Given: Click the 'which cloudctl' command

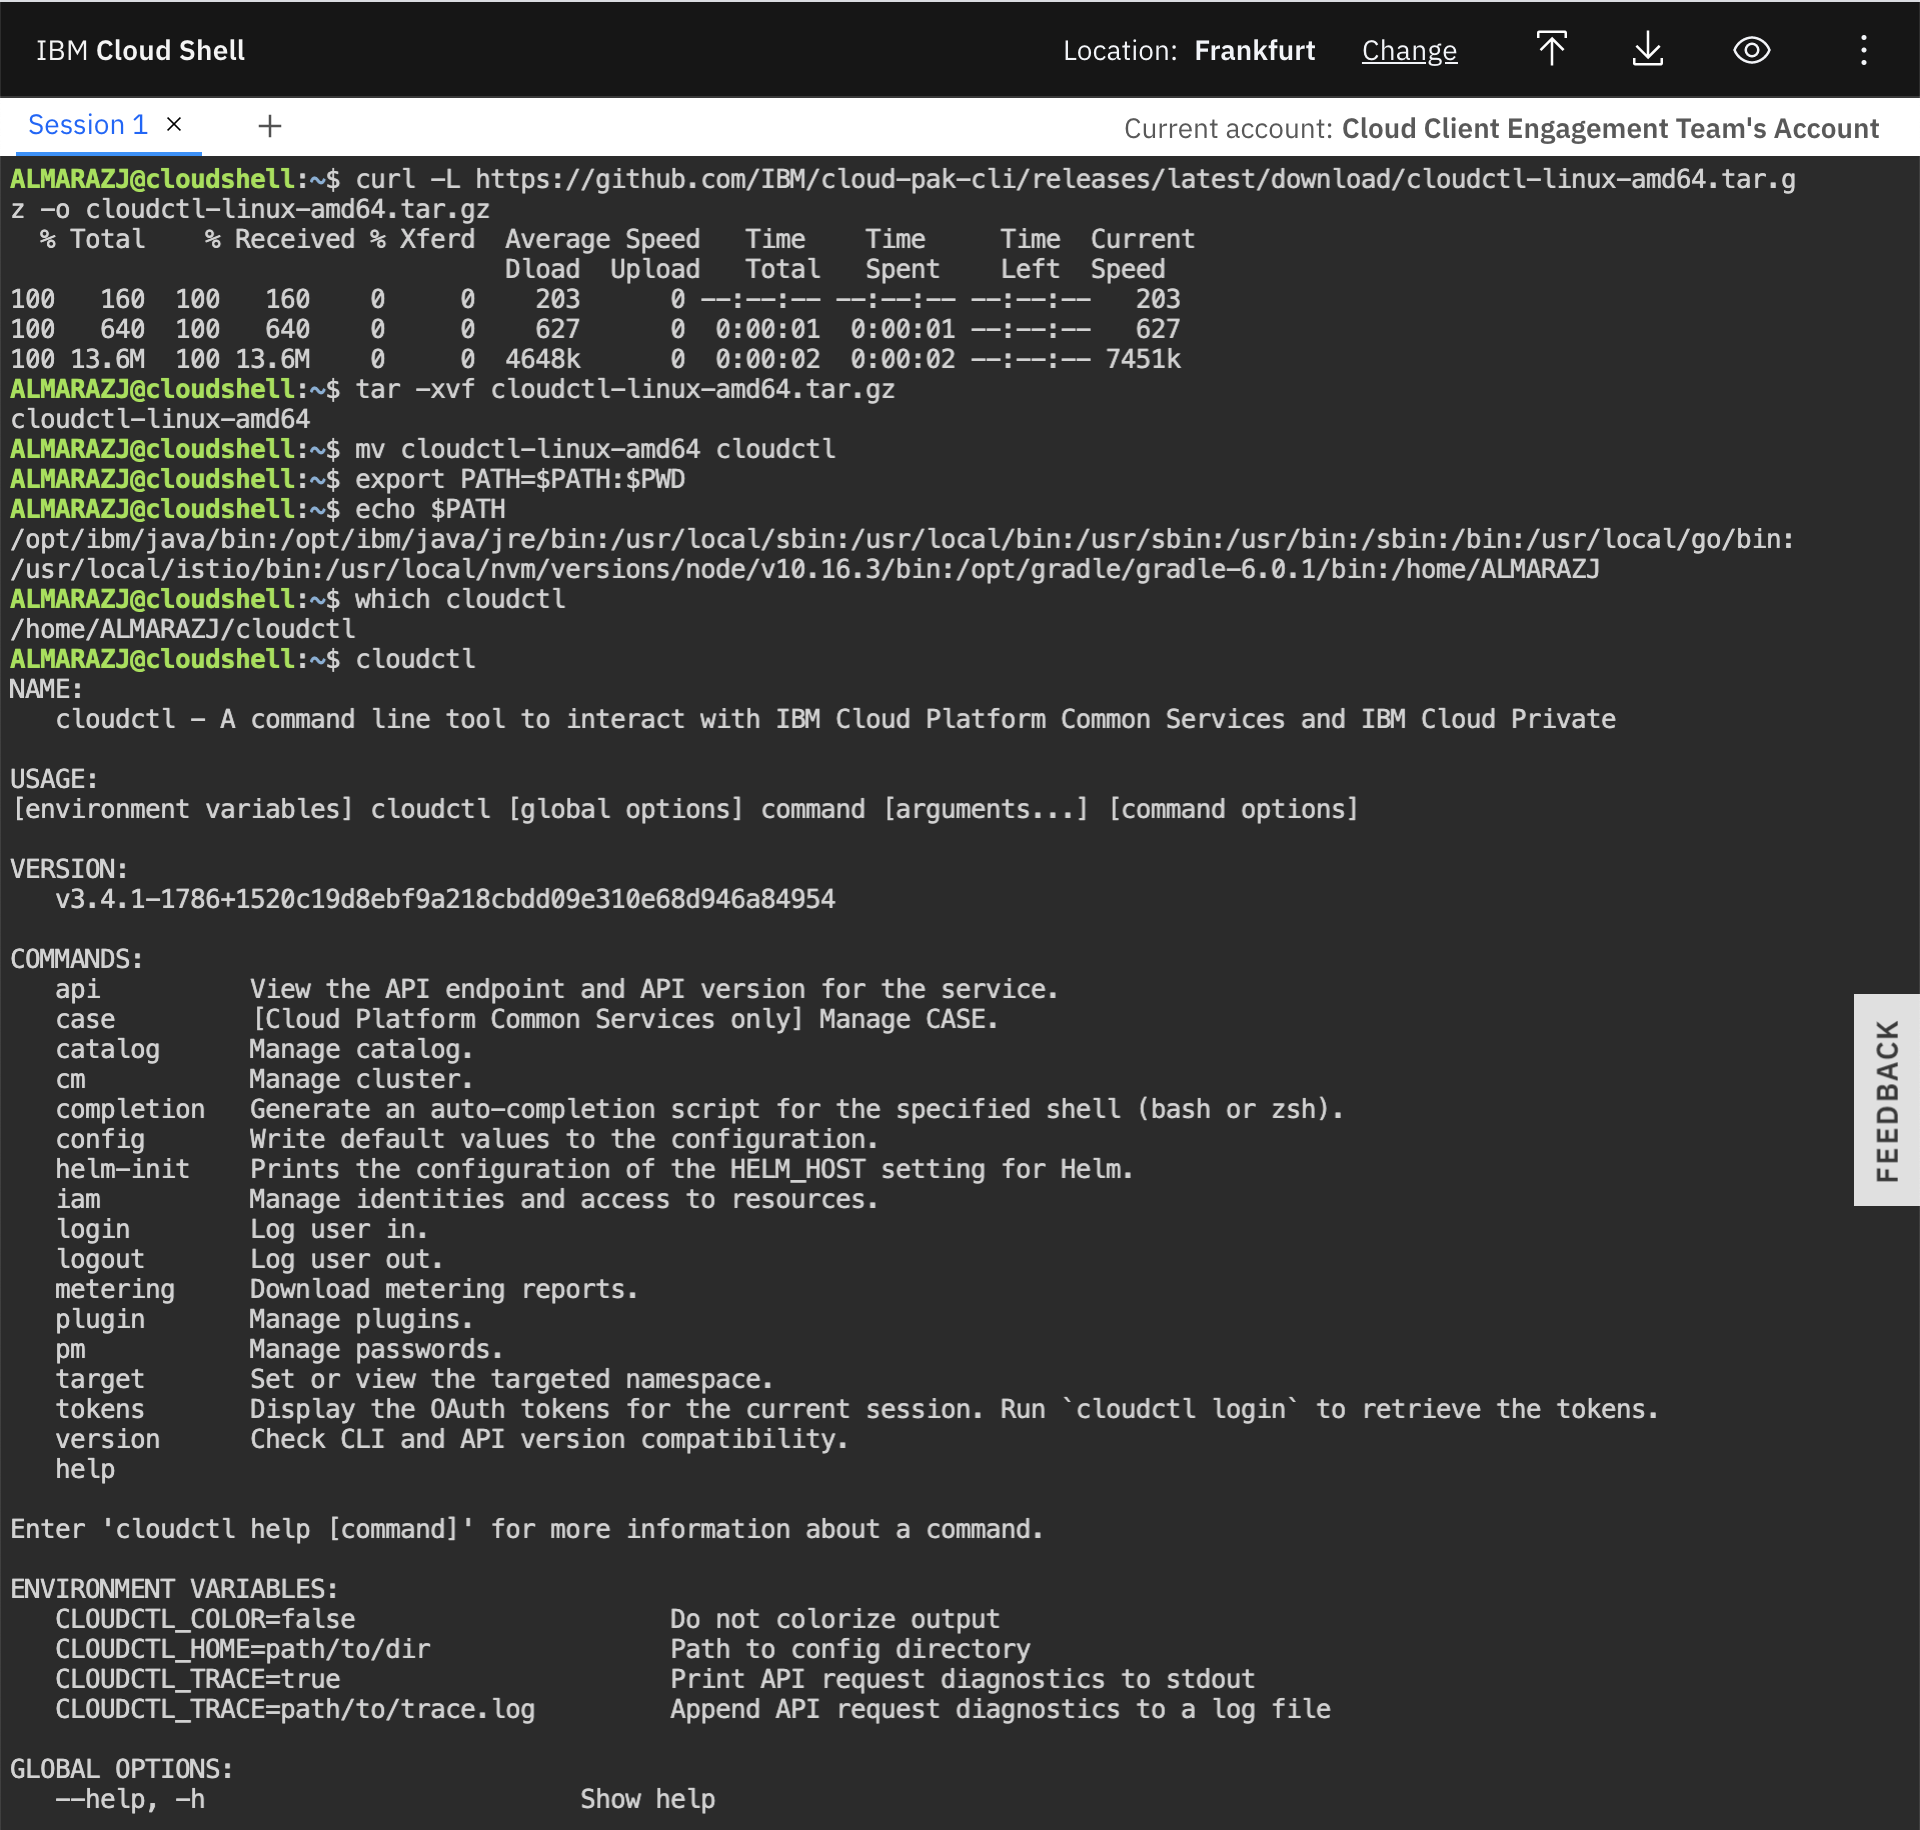Looking at the screenshot, I should pyautogui.click(x=460, y=600).
